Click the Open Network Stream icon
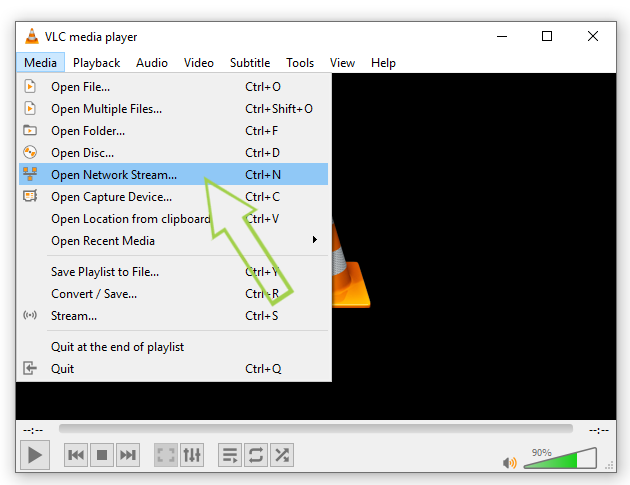 pos(30,174)
